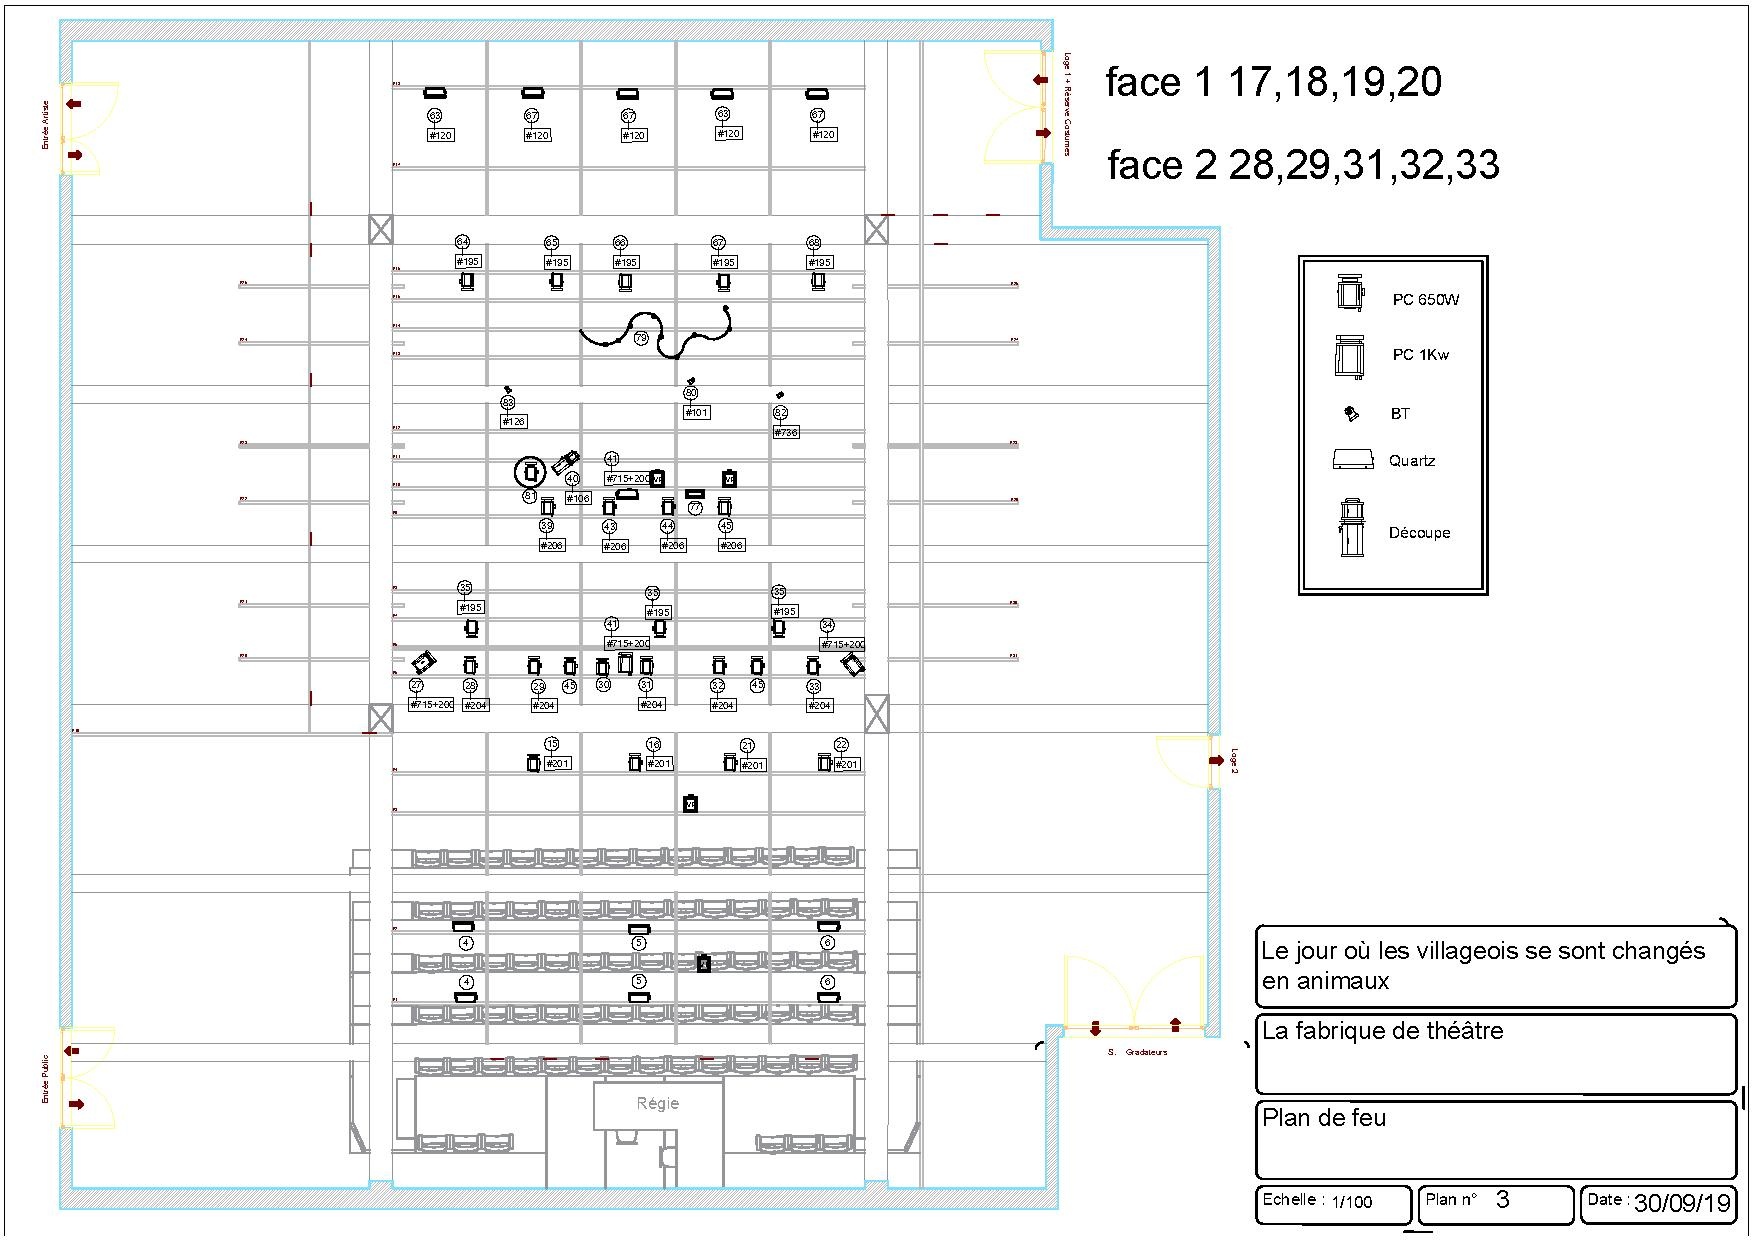Select the fixture beside circuit 21
This screenshot has width=1754, height=1240.
click(730, 762)
